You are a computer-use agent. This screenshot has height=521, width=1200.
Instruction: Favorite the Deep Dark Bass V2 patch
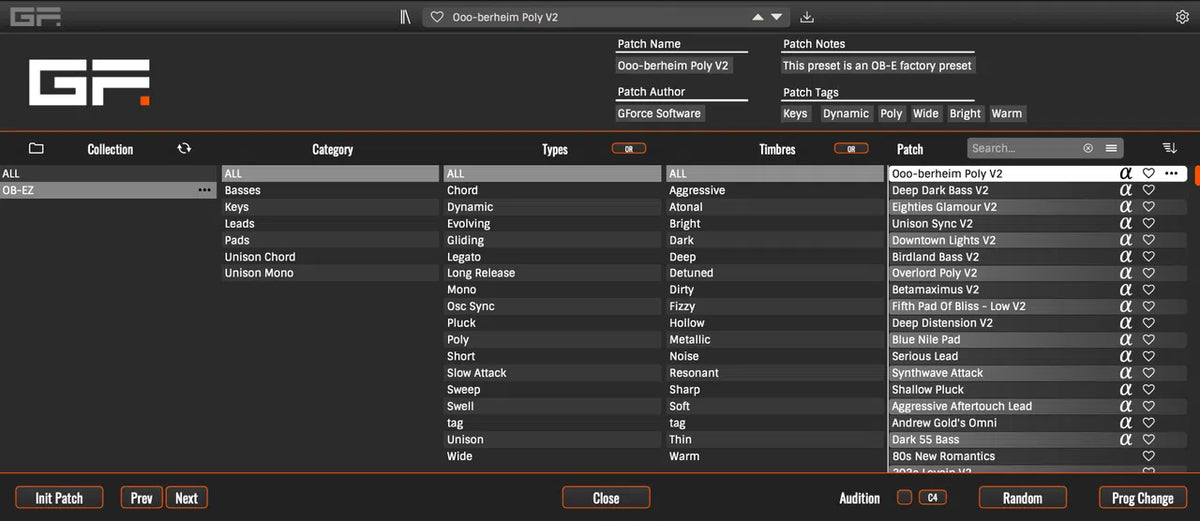1149,190
